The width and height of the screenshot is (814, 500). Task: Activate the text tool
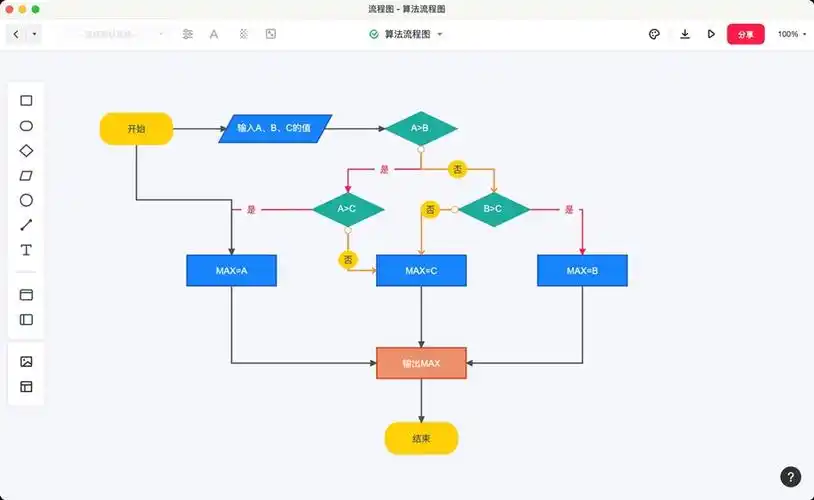(x=27, y=250)
